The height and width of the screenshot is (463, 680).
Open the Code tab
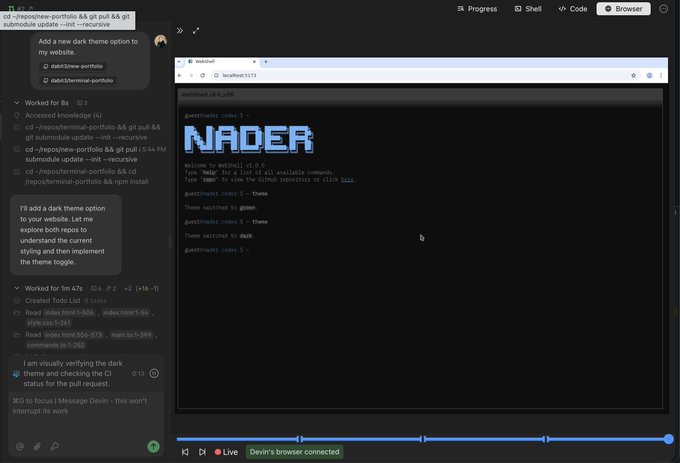coord(573,8)
